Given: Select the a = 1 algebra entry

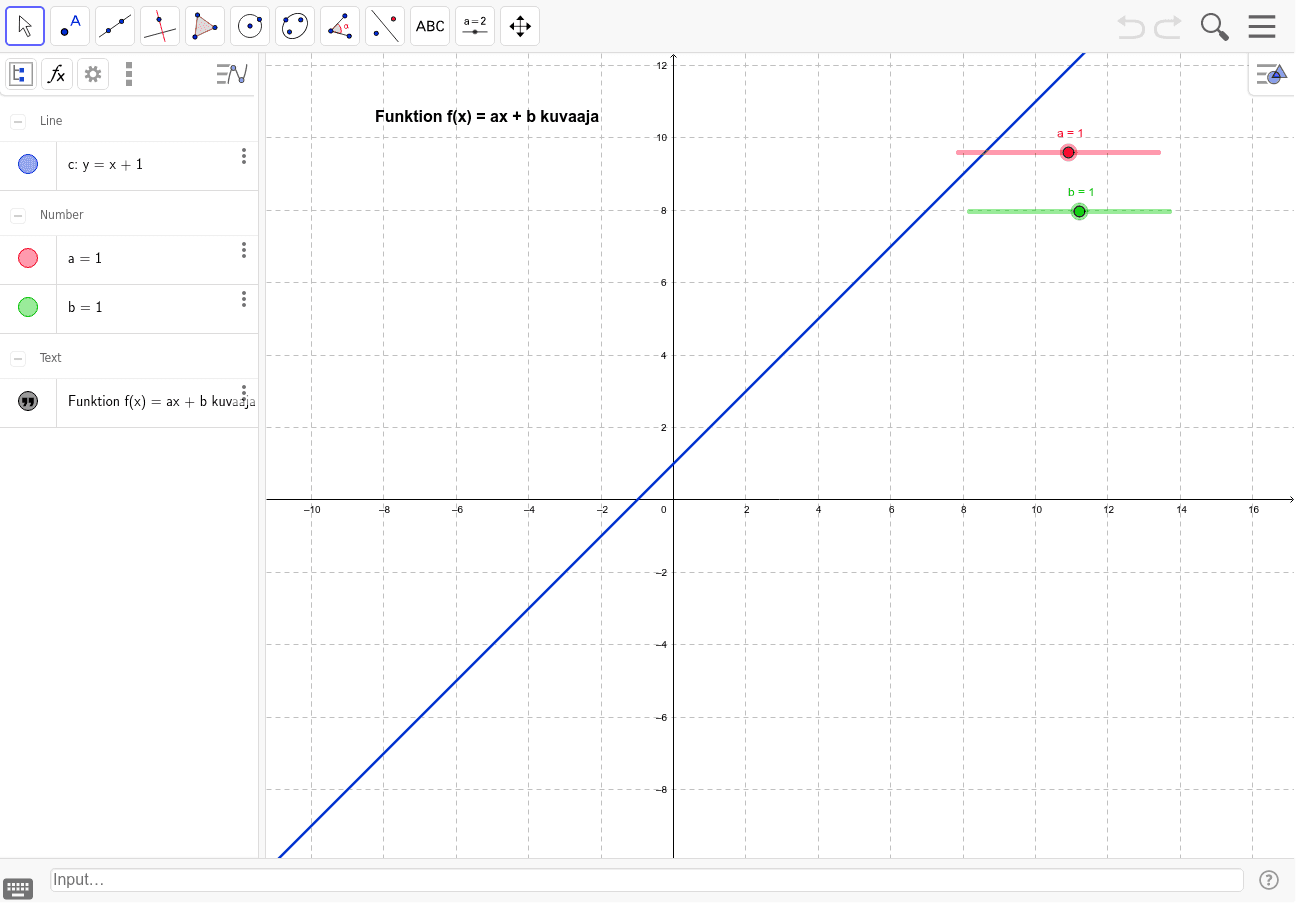Looking at the screenshot, I should point(129,259).
